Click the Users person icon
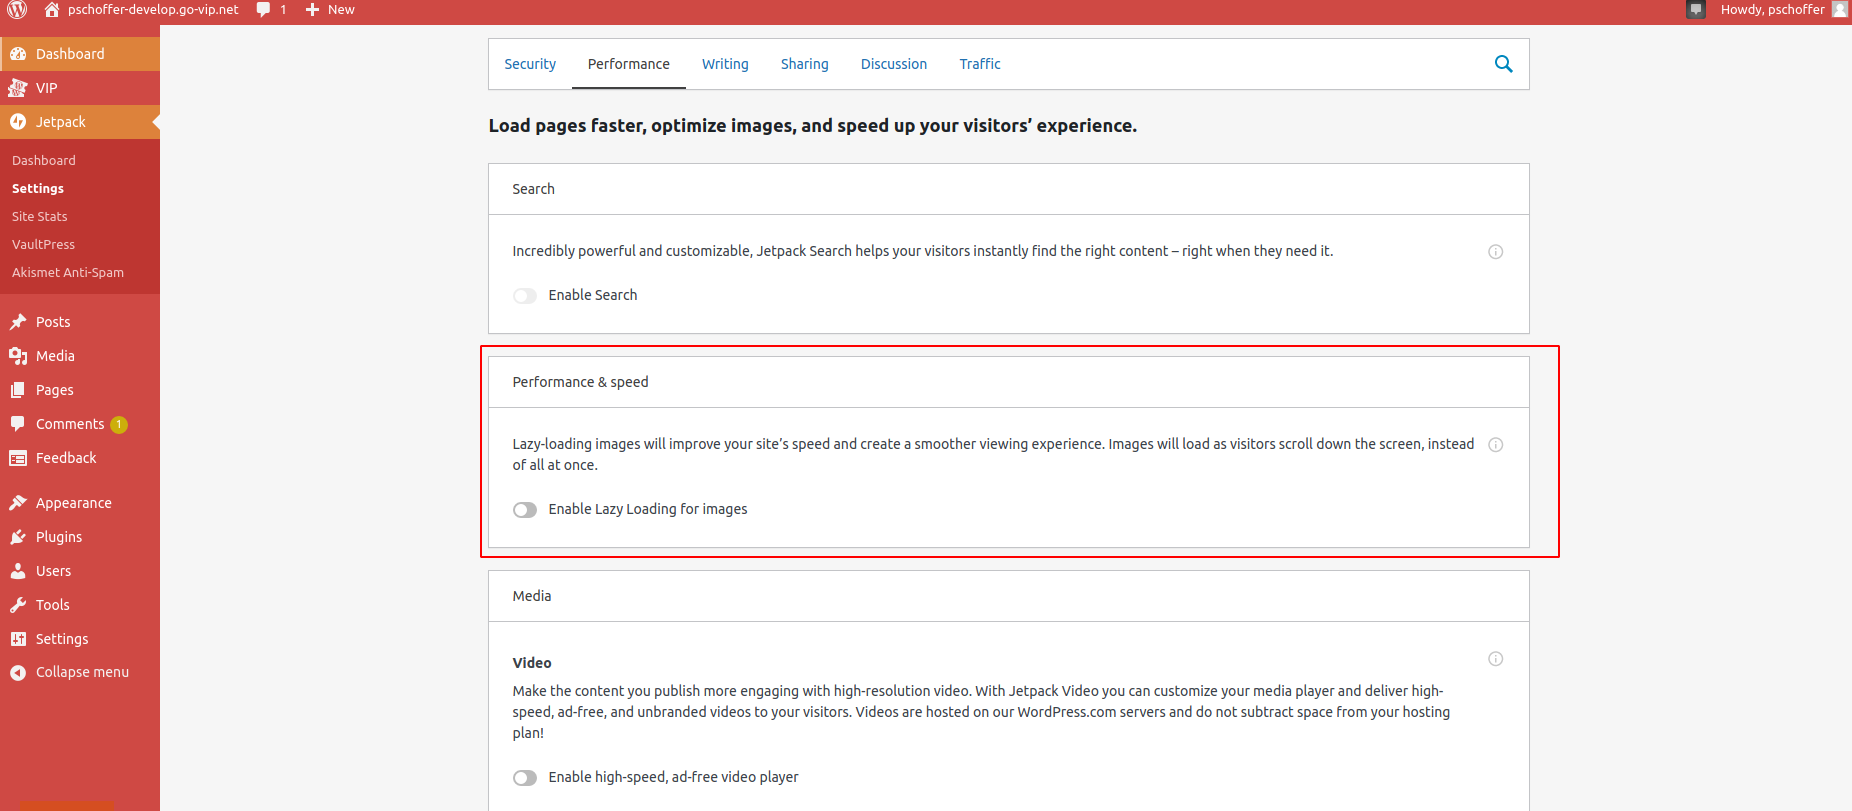The height and width of the screenshot is (811, 1852). (18, 571)
